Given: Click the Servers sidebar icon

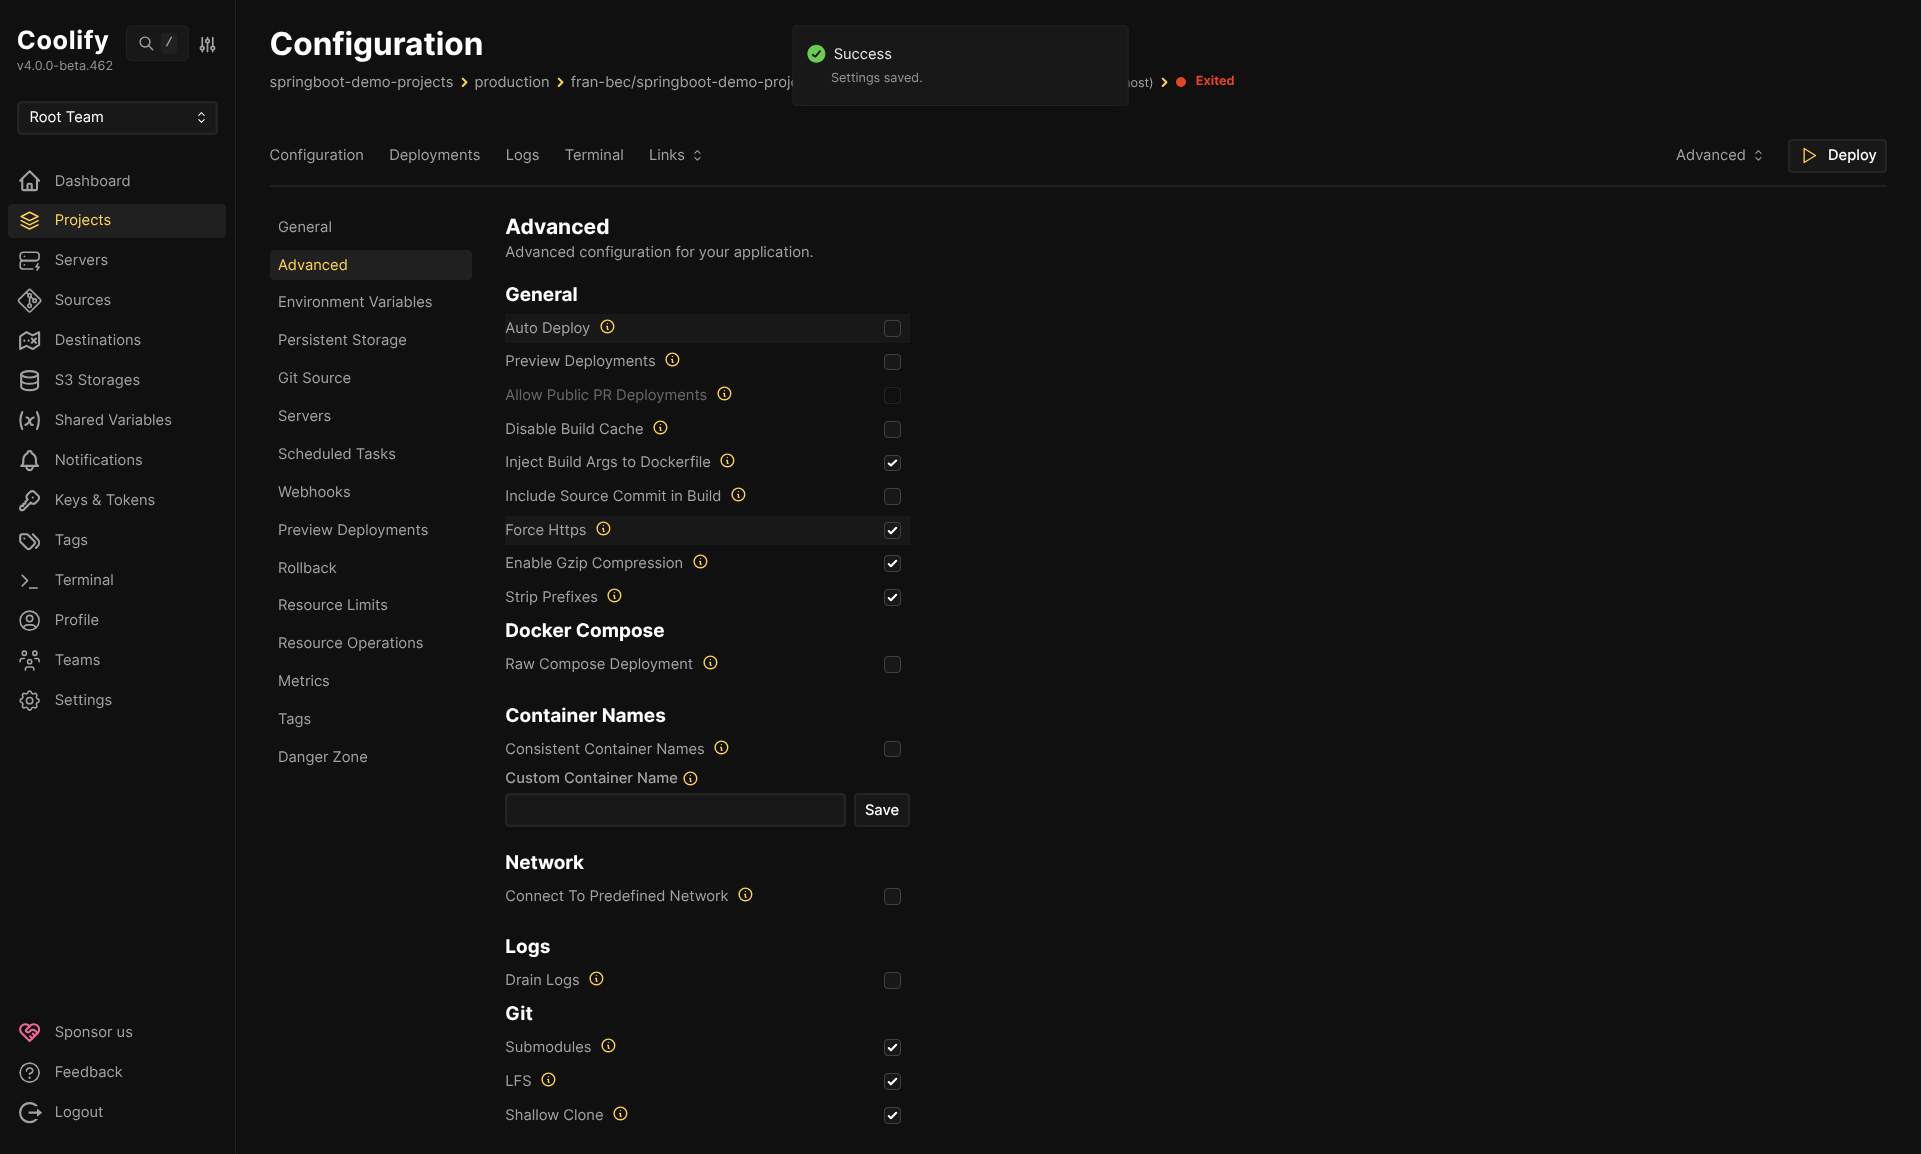Looking at the screenshot, I should click(x=30, y=260).
